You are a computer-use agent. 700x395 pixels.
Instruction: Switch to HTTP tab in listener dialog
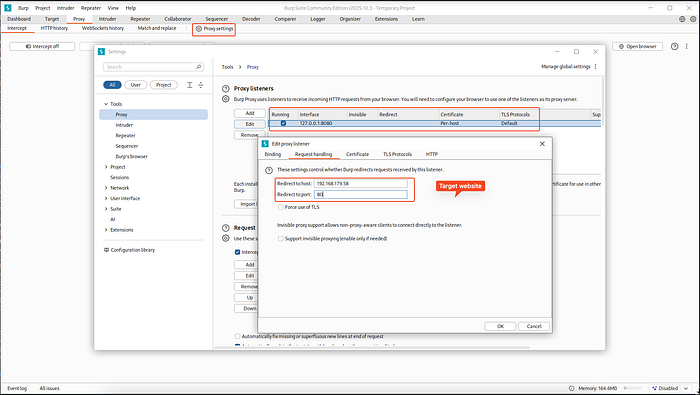[x=432, y=154]
